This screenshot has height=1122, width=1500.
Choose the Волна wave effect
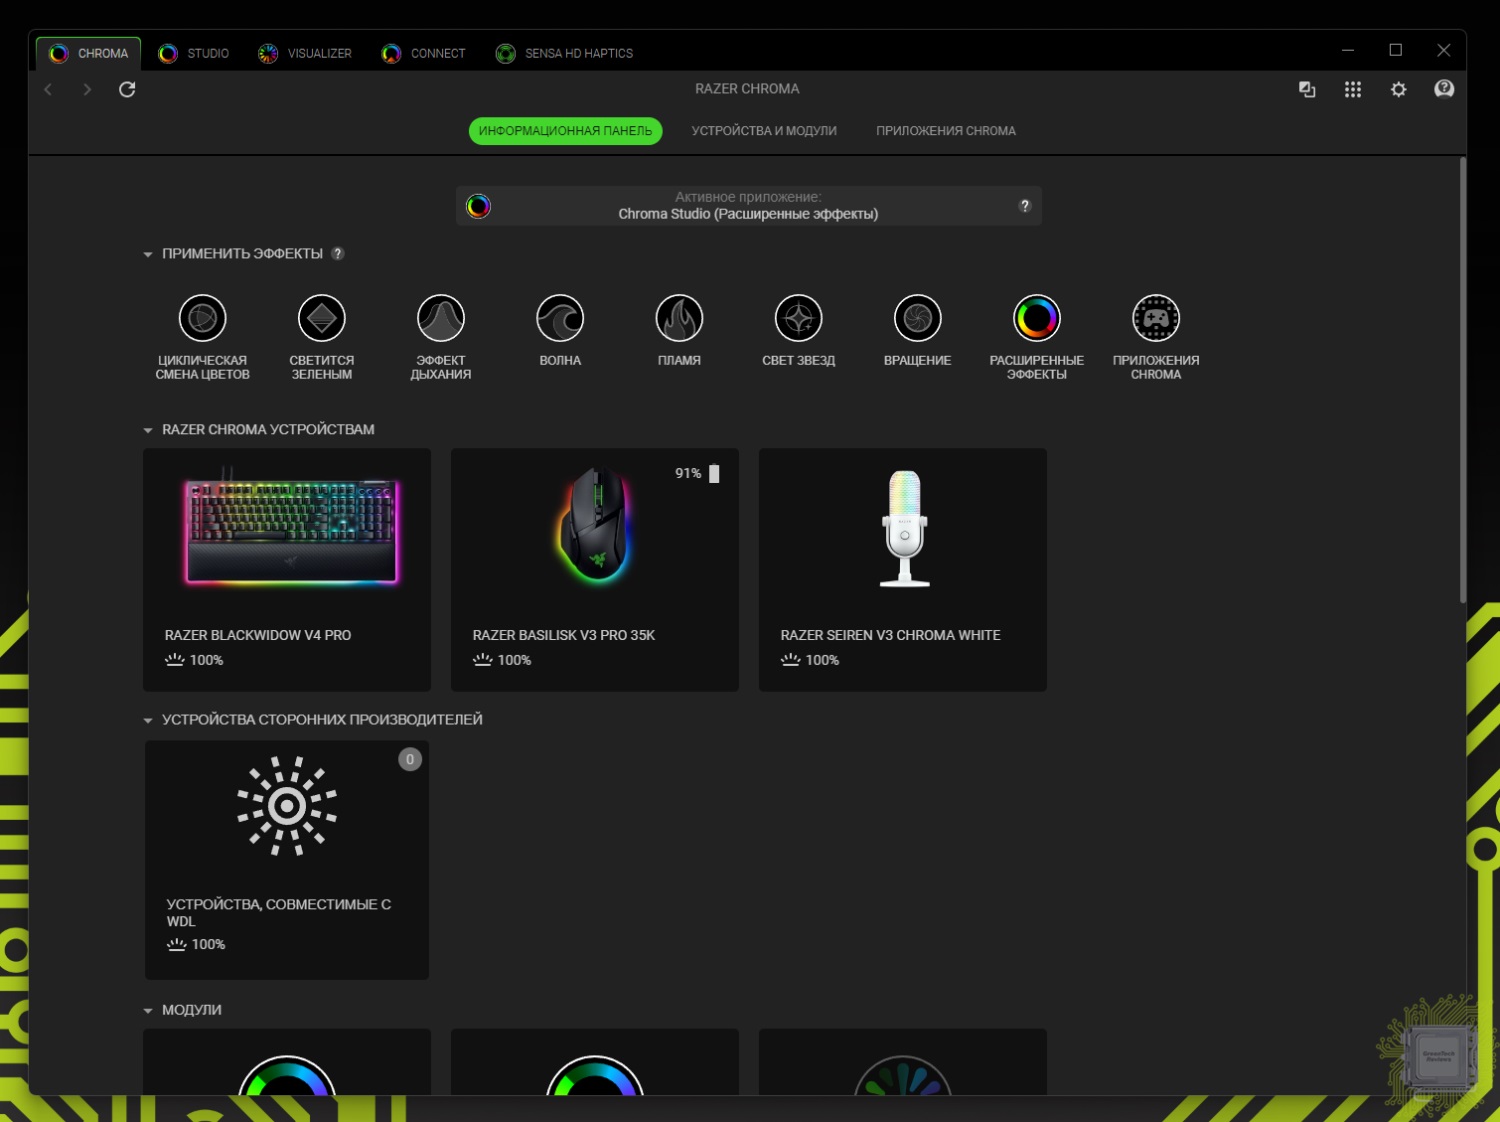pyautogui.click(x=560, y=319)
